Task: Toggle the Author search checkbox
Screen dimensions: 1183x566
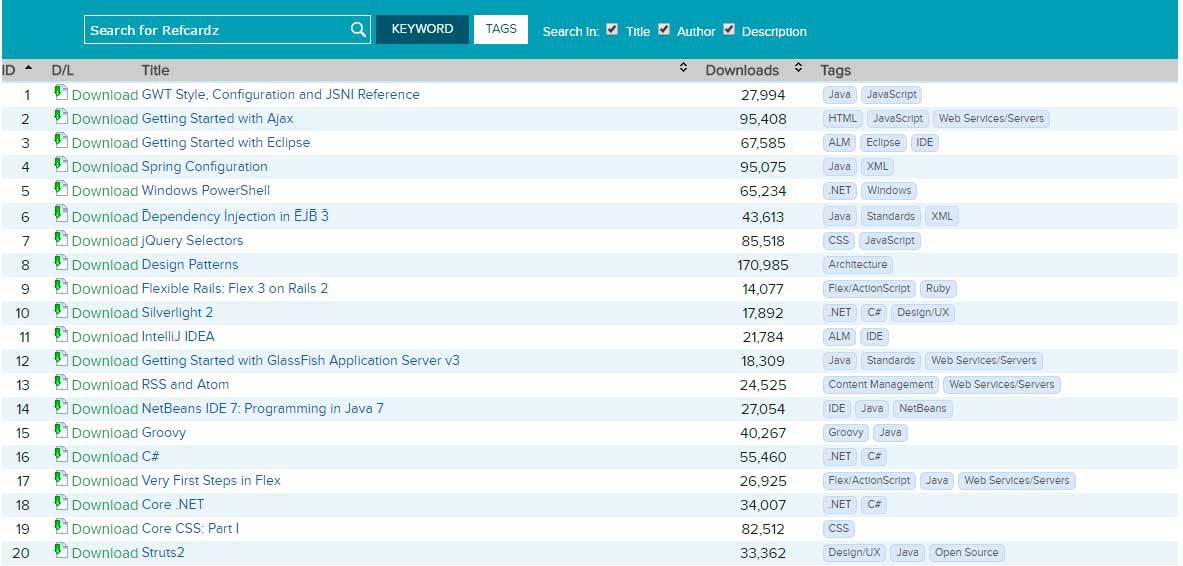Action: [x=664, y=29]
